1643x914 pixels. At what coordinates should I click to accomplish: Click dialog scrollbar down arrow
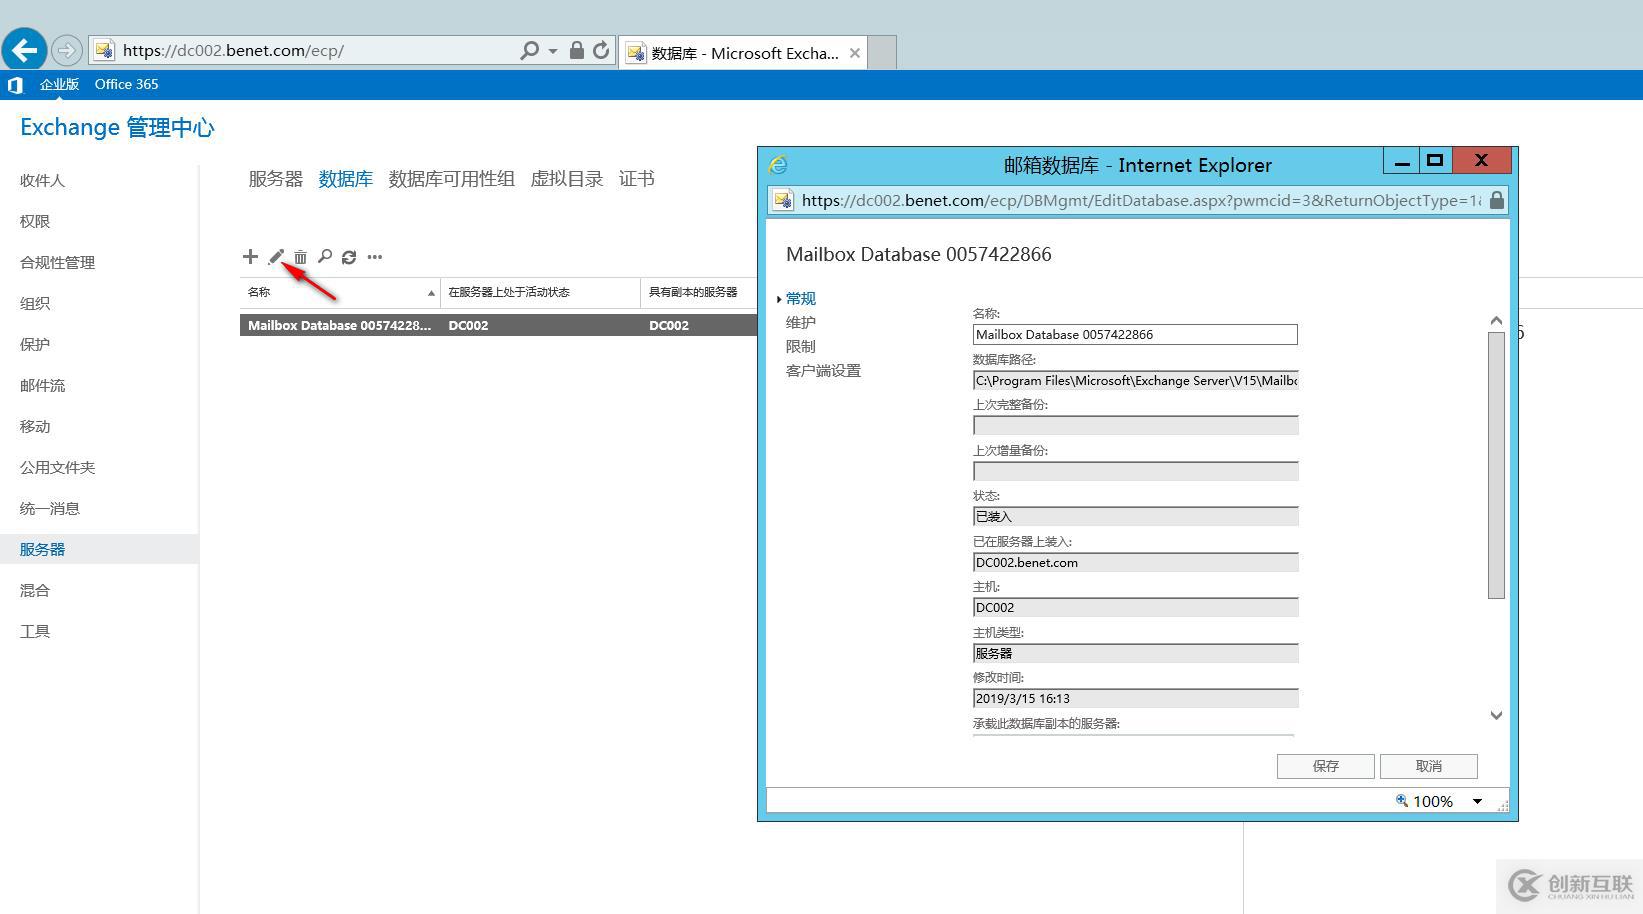(1496, 715)
